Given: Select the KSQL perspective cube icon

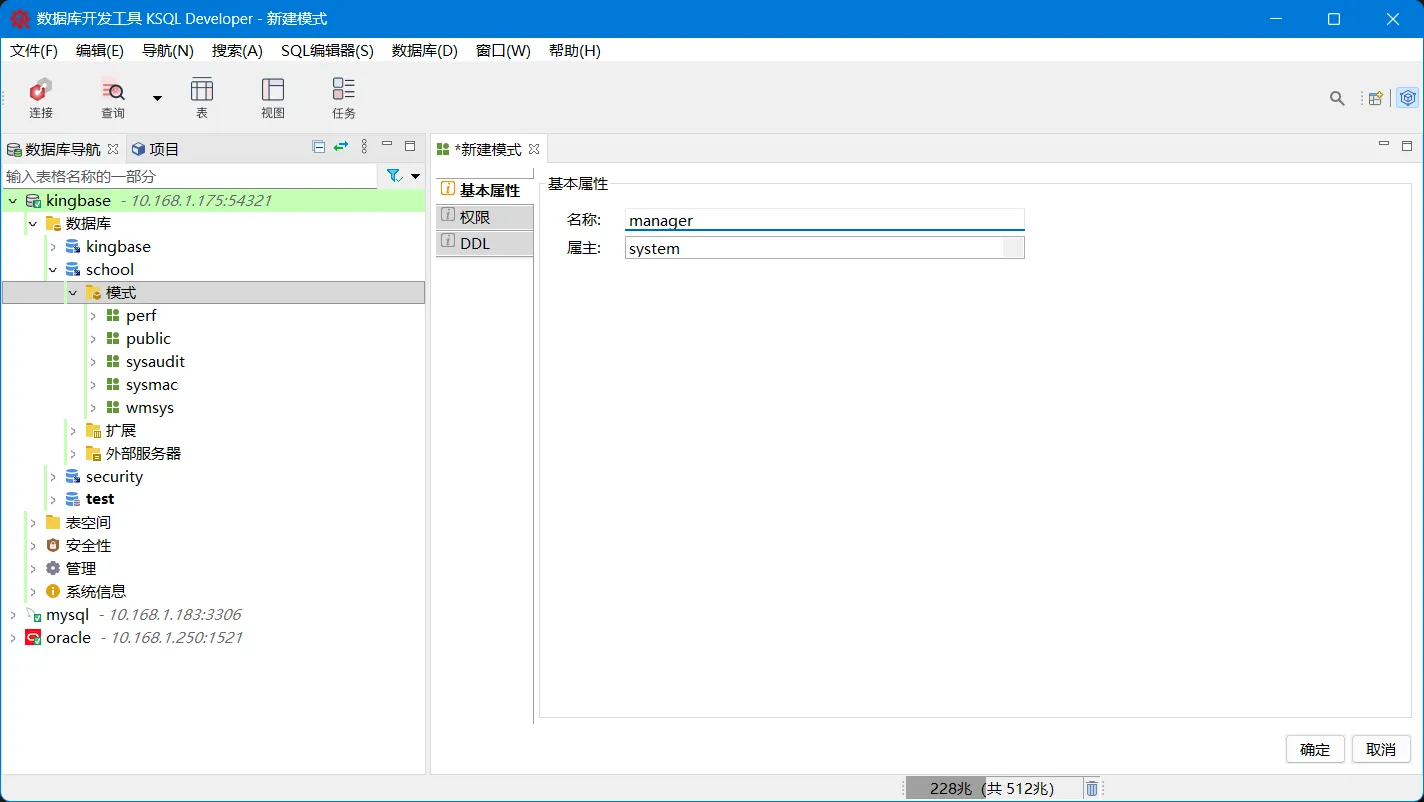Looking at the screenshot, I should click(1407, 98).
